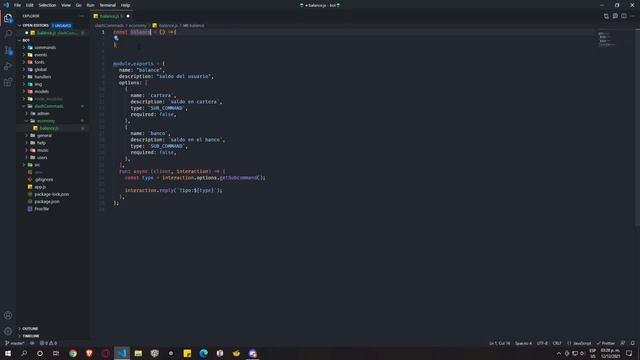Open the Task View taskbar icon
640x360 pixels.
(56, 353)
